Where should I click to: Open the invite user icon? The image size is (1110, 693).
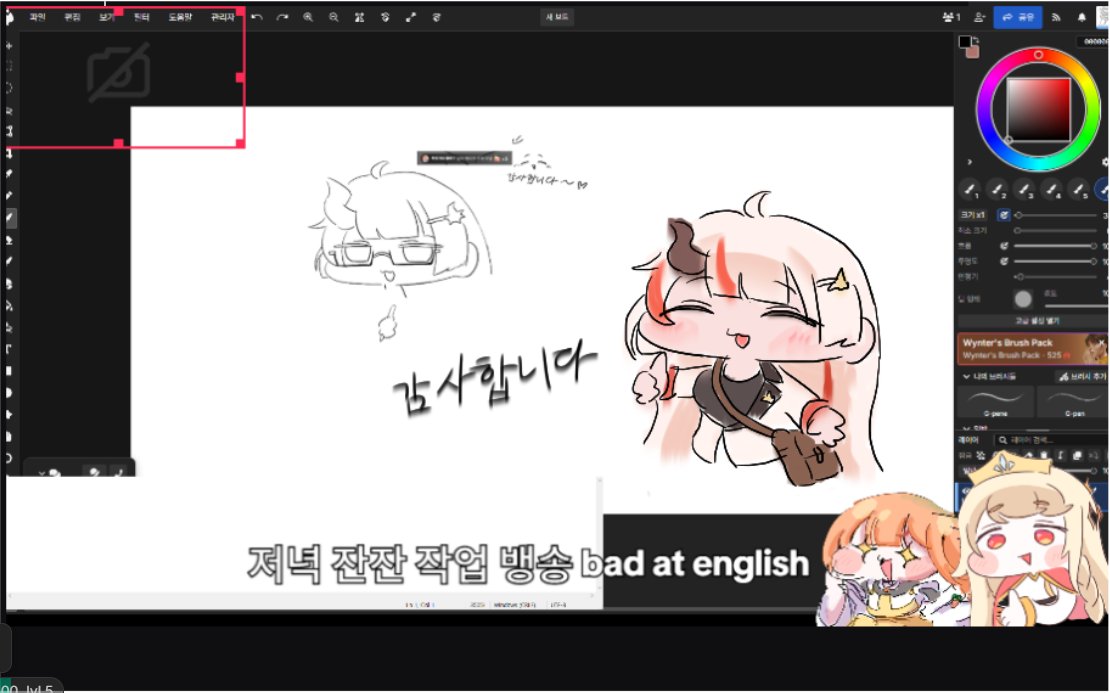980,17
